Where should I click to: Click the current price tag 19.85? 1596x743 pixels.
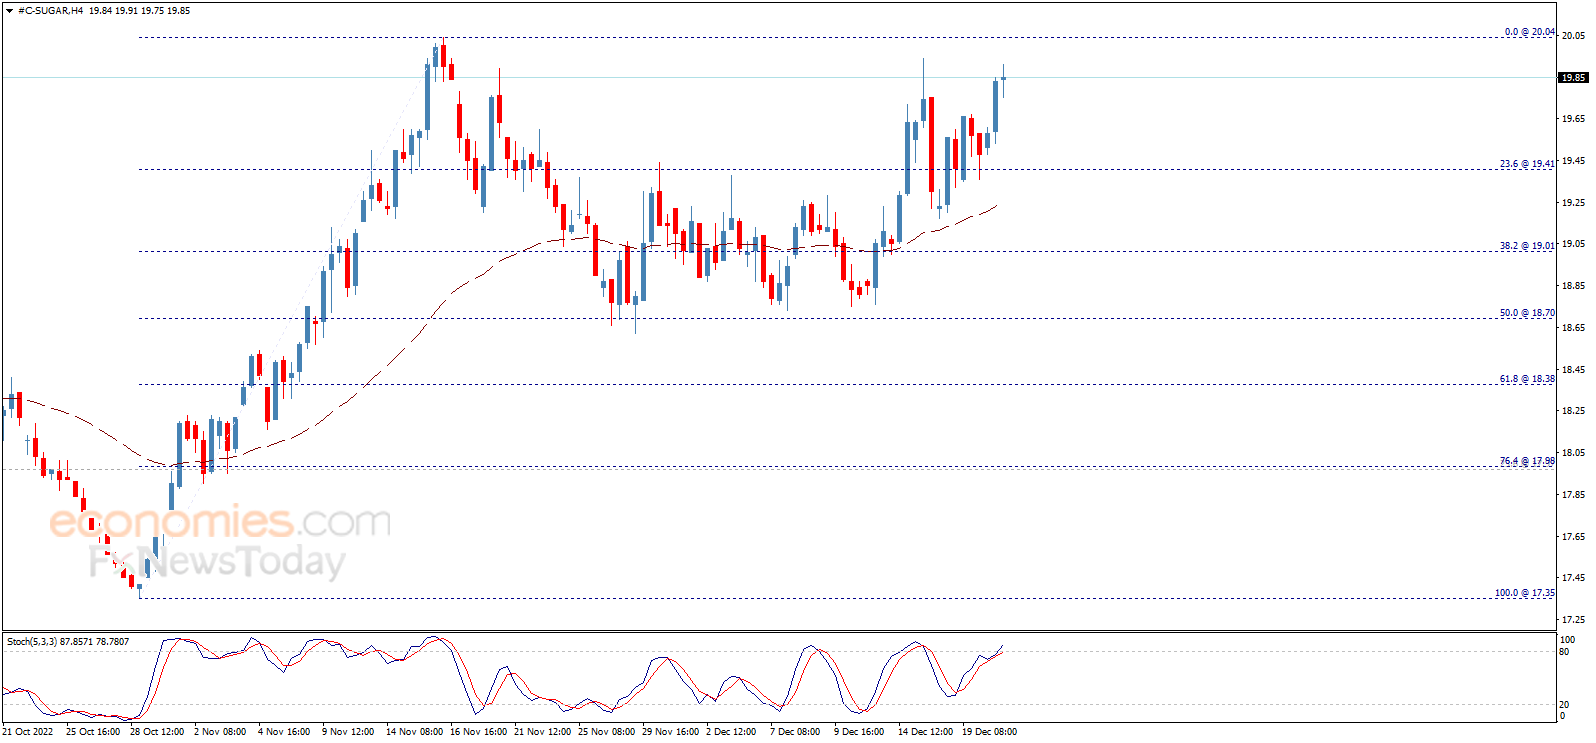(1574, 77)
